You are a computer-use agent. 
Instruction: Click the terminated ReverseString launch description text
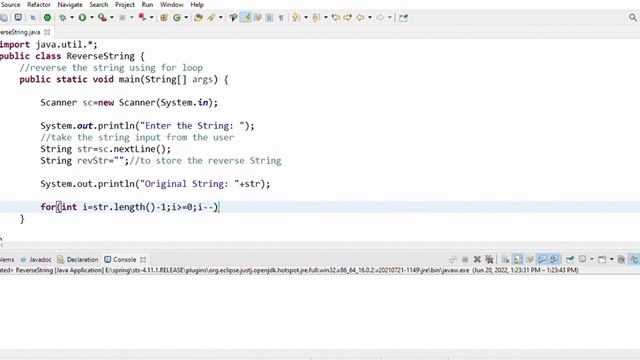[x=289, y=270]
